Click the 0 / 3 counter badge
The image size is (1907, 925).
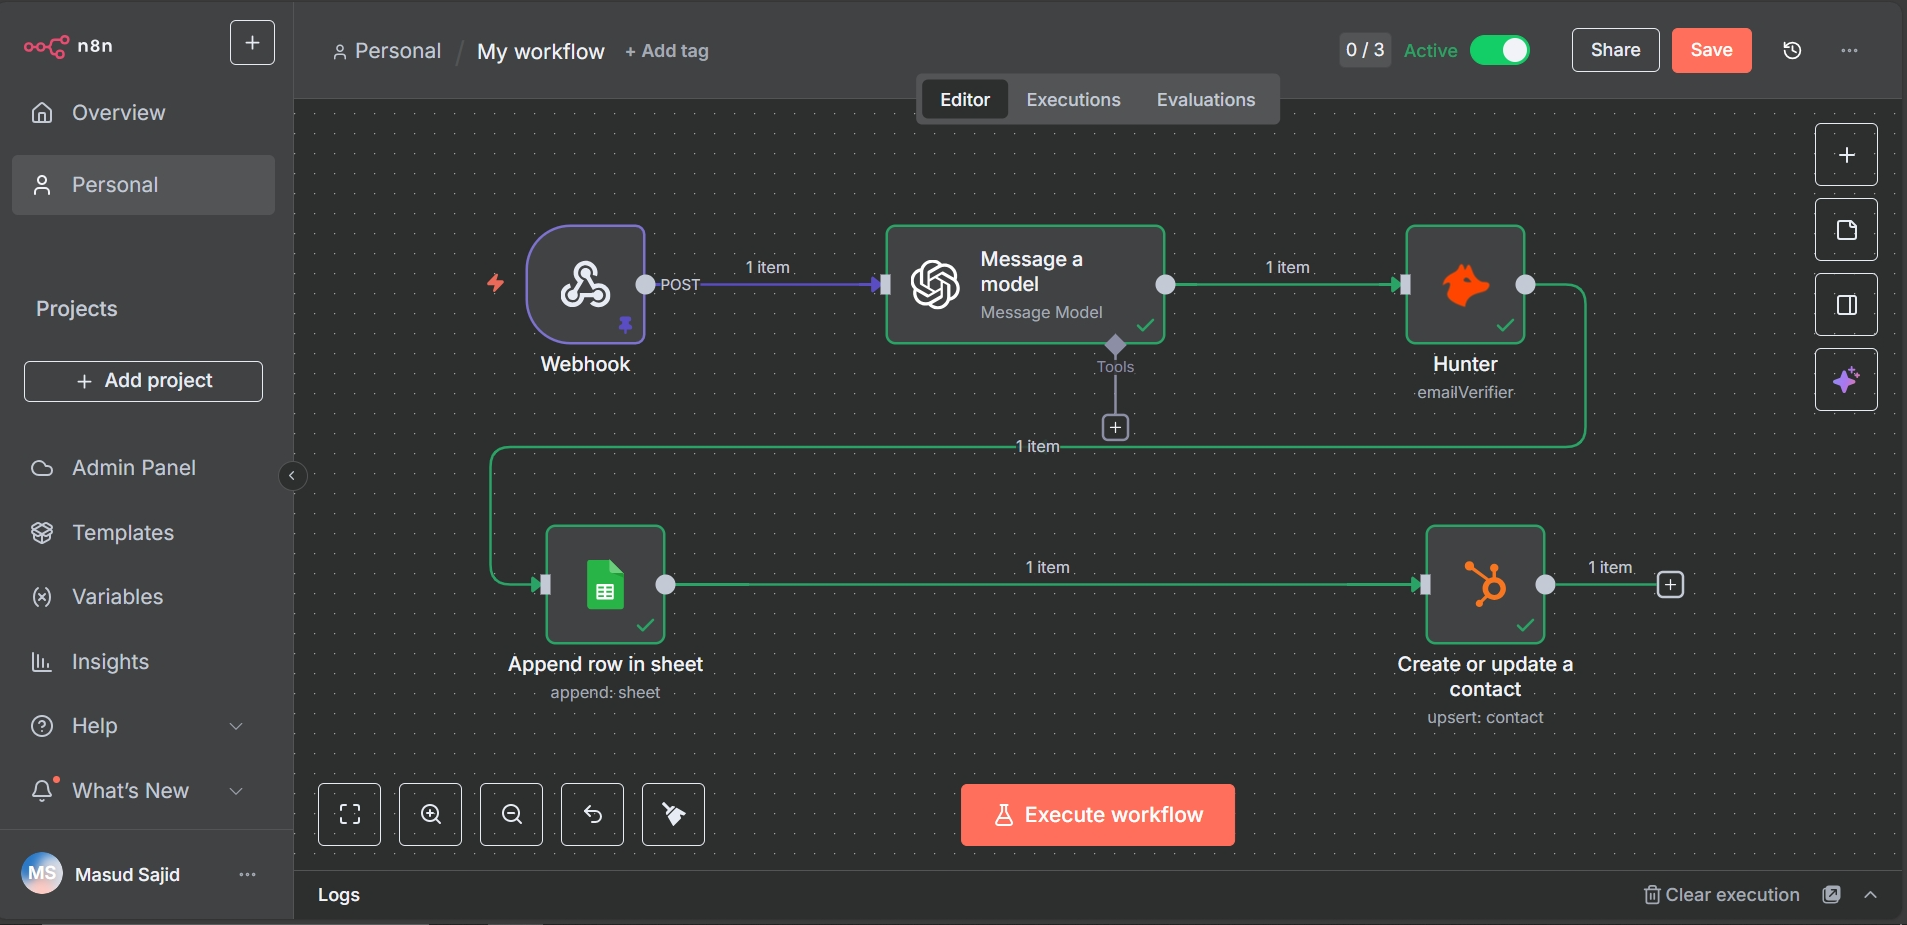pyautogui.click(x=1365, y=50)
